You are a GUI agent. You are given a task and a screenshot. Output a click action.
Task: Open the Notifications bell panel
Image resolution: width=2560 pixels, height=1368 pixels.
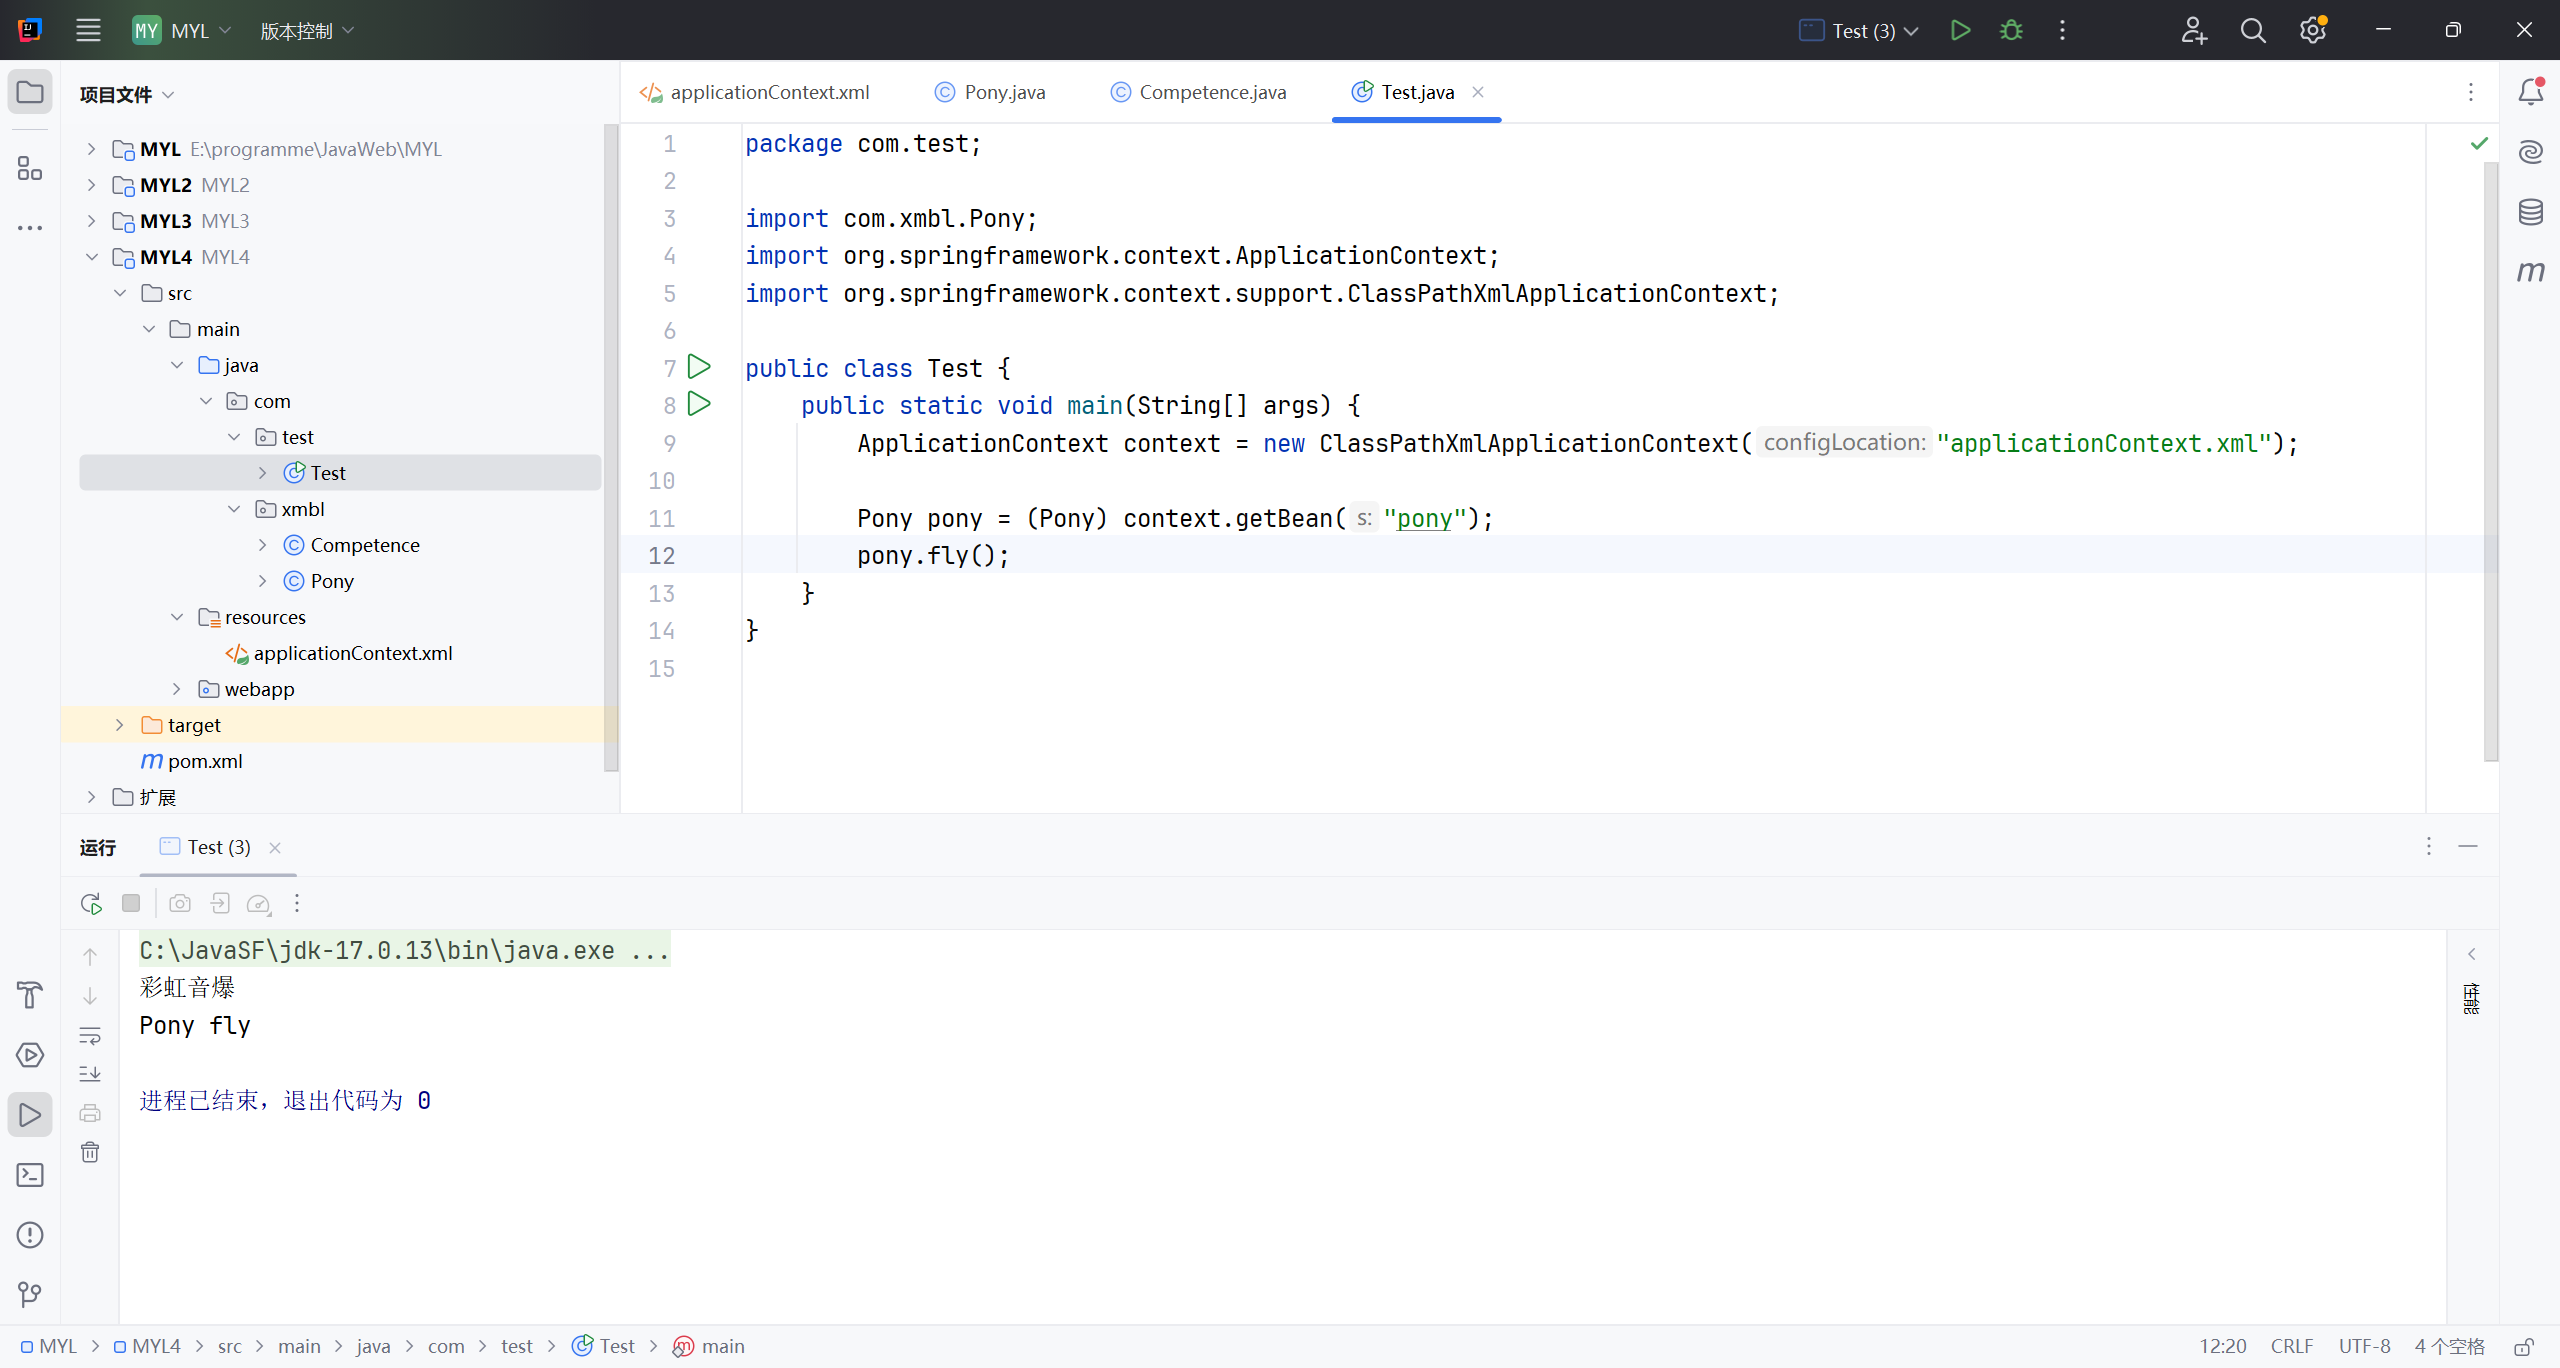pyautogui.click(x=2530, y=92)
